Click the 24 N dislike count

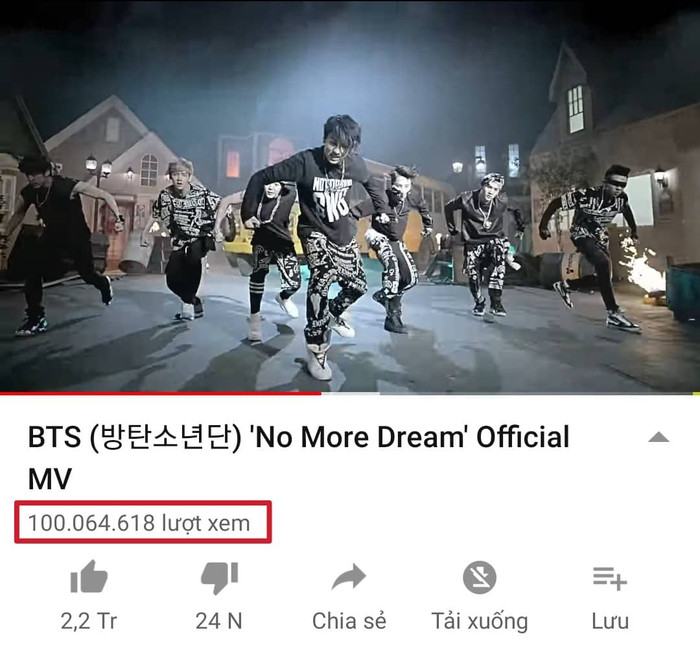coord(219,621)
